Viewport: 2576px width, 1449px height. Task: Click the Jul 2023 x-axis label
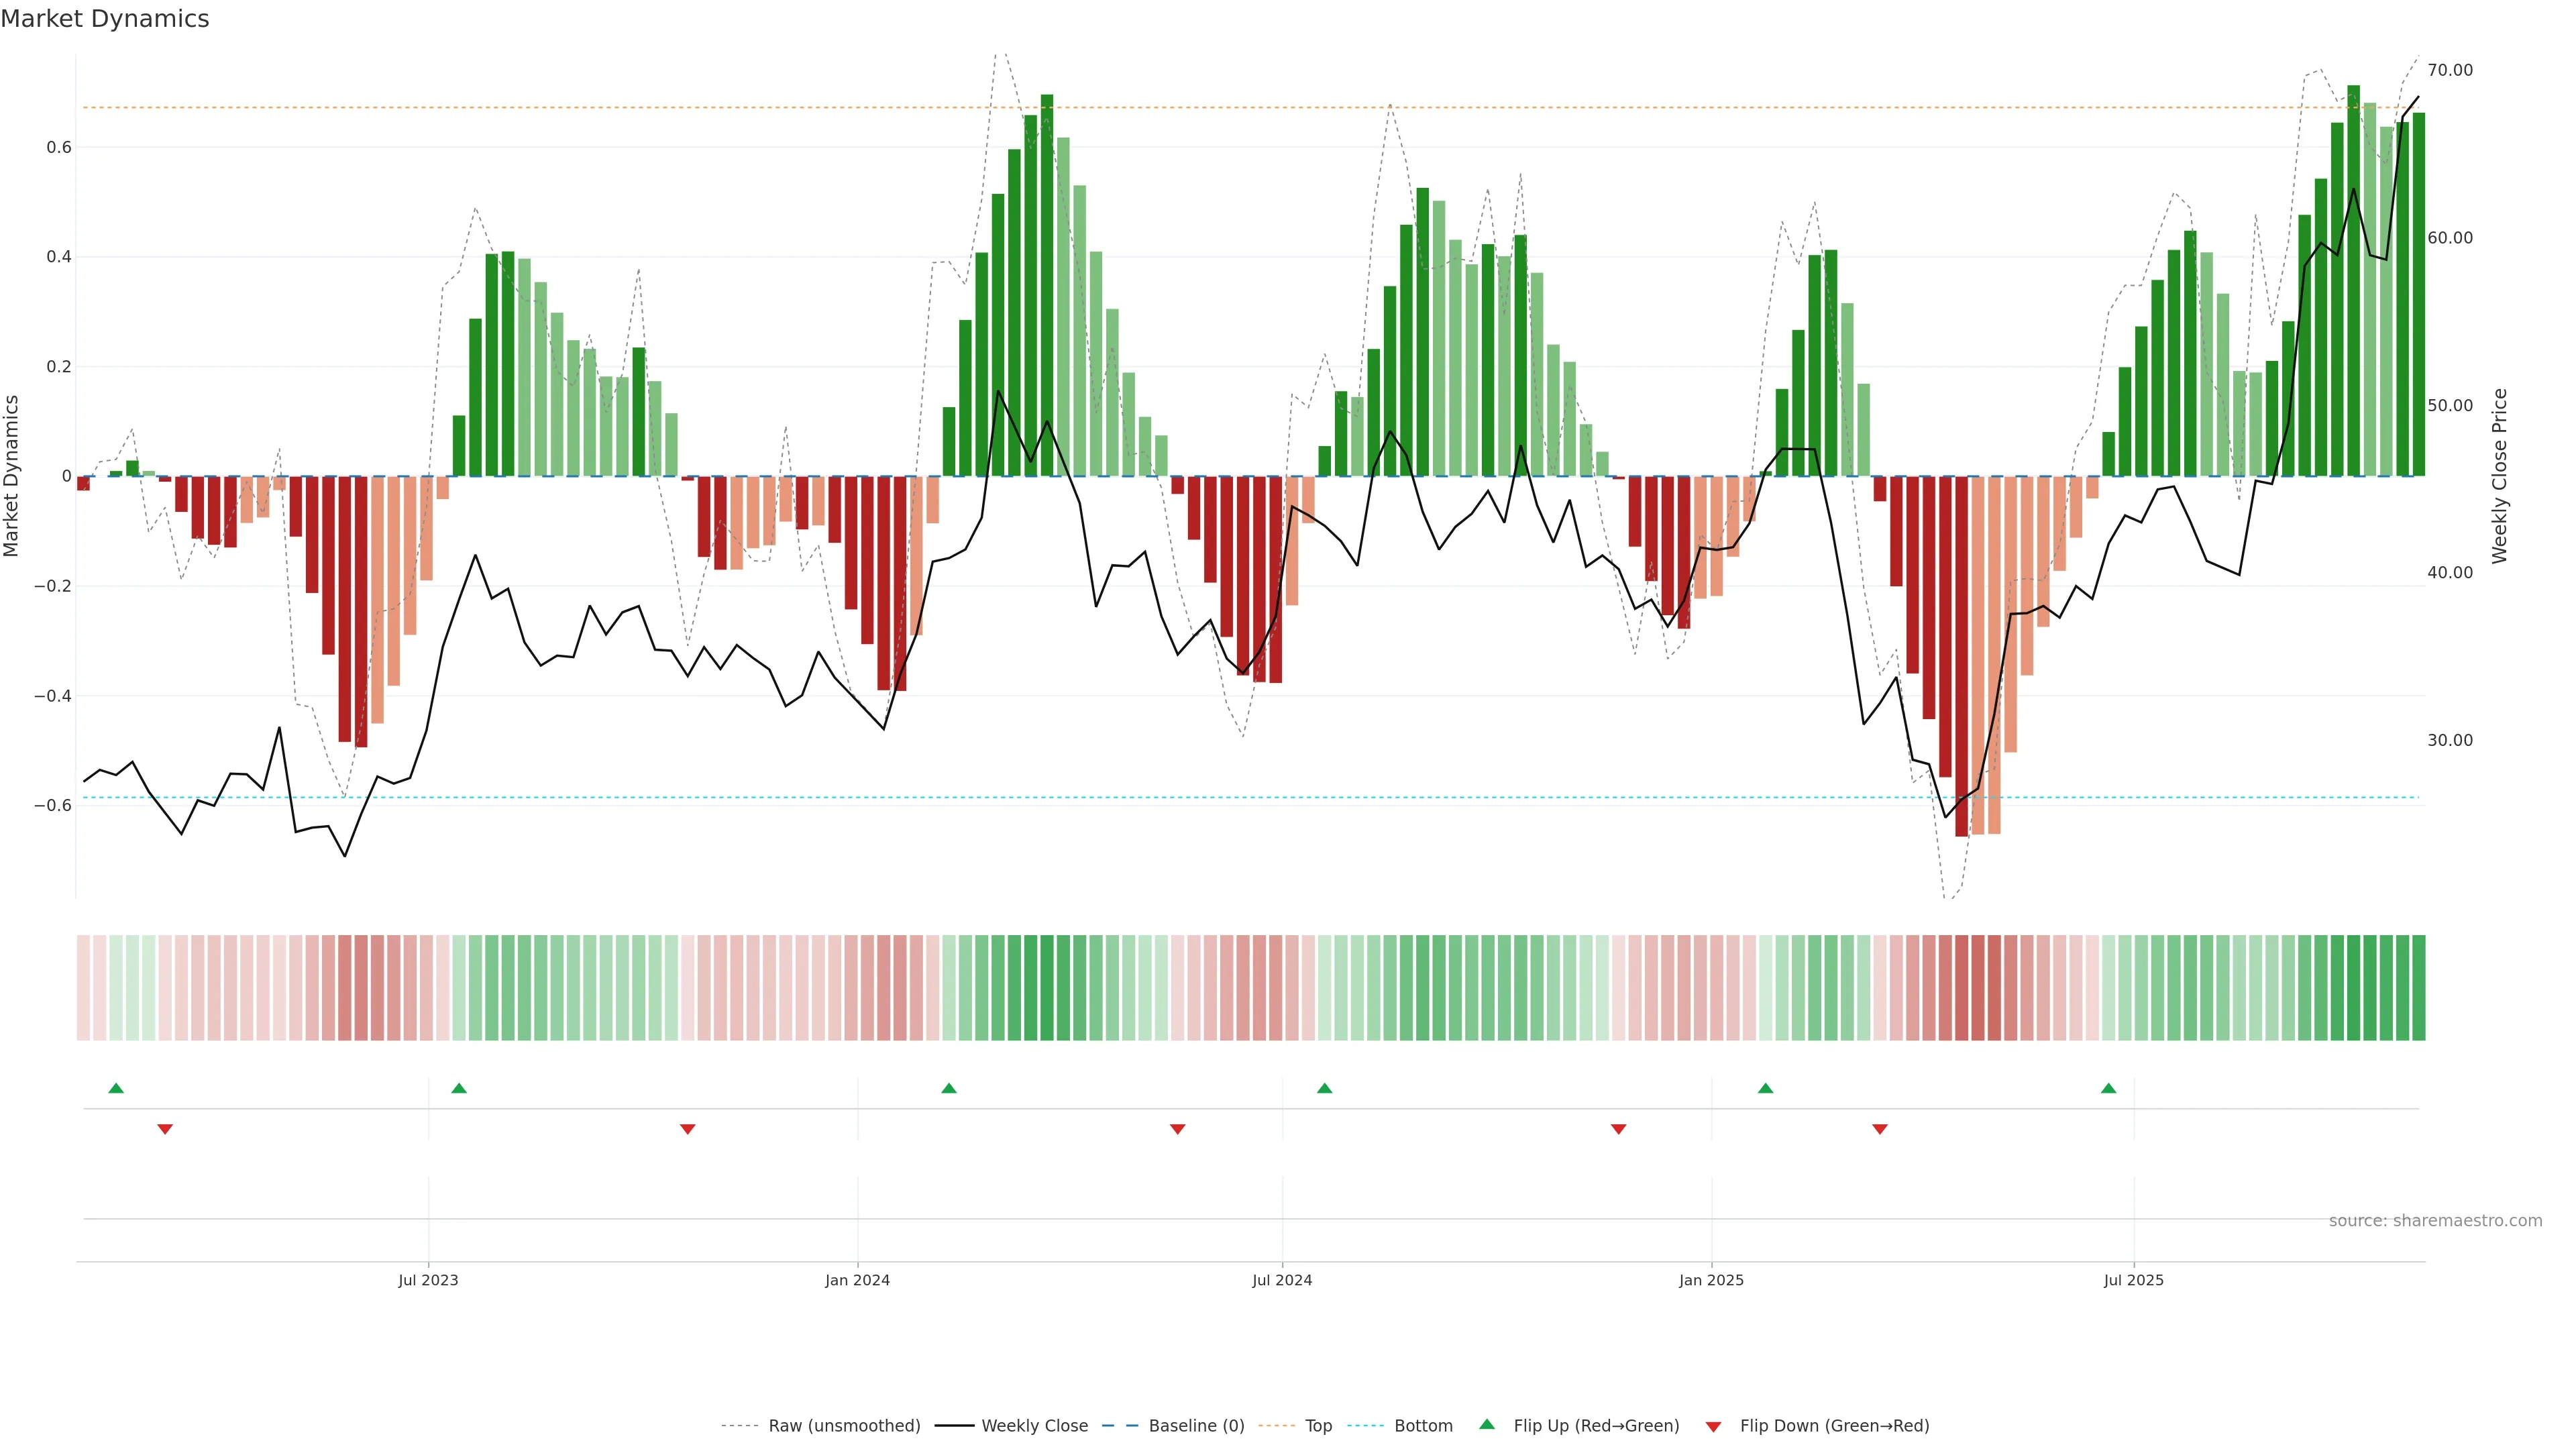click(x=428, y=1280)
